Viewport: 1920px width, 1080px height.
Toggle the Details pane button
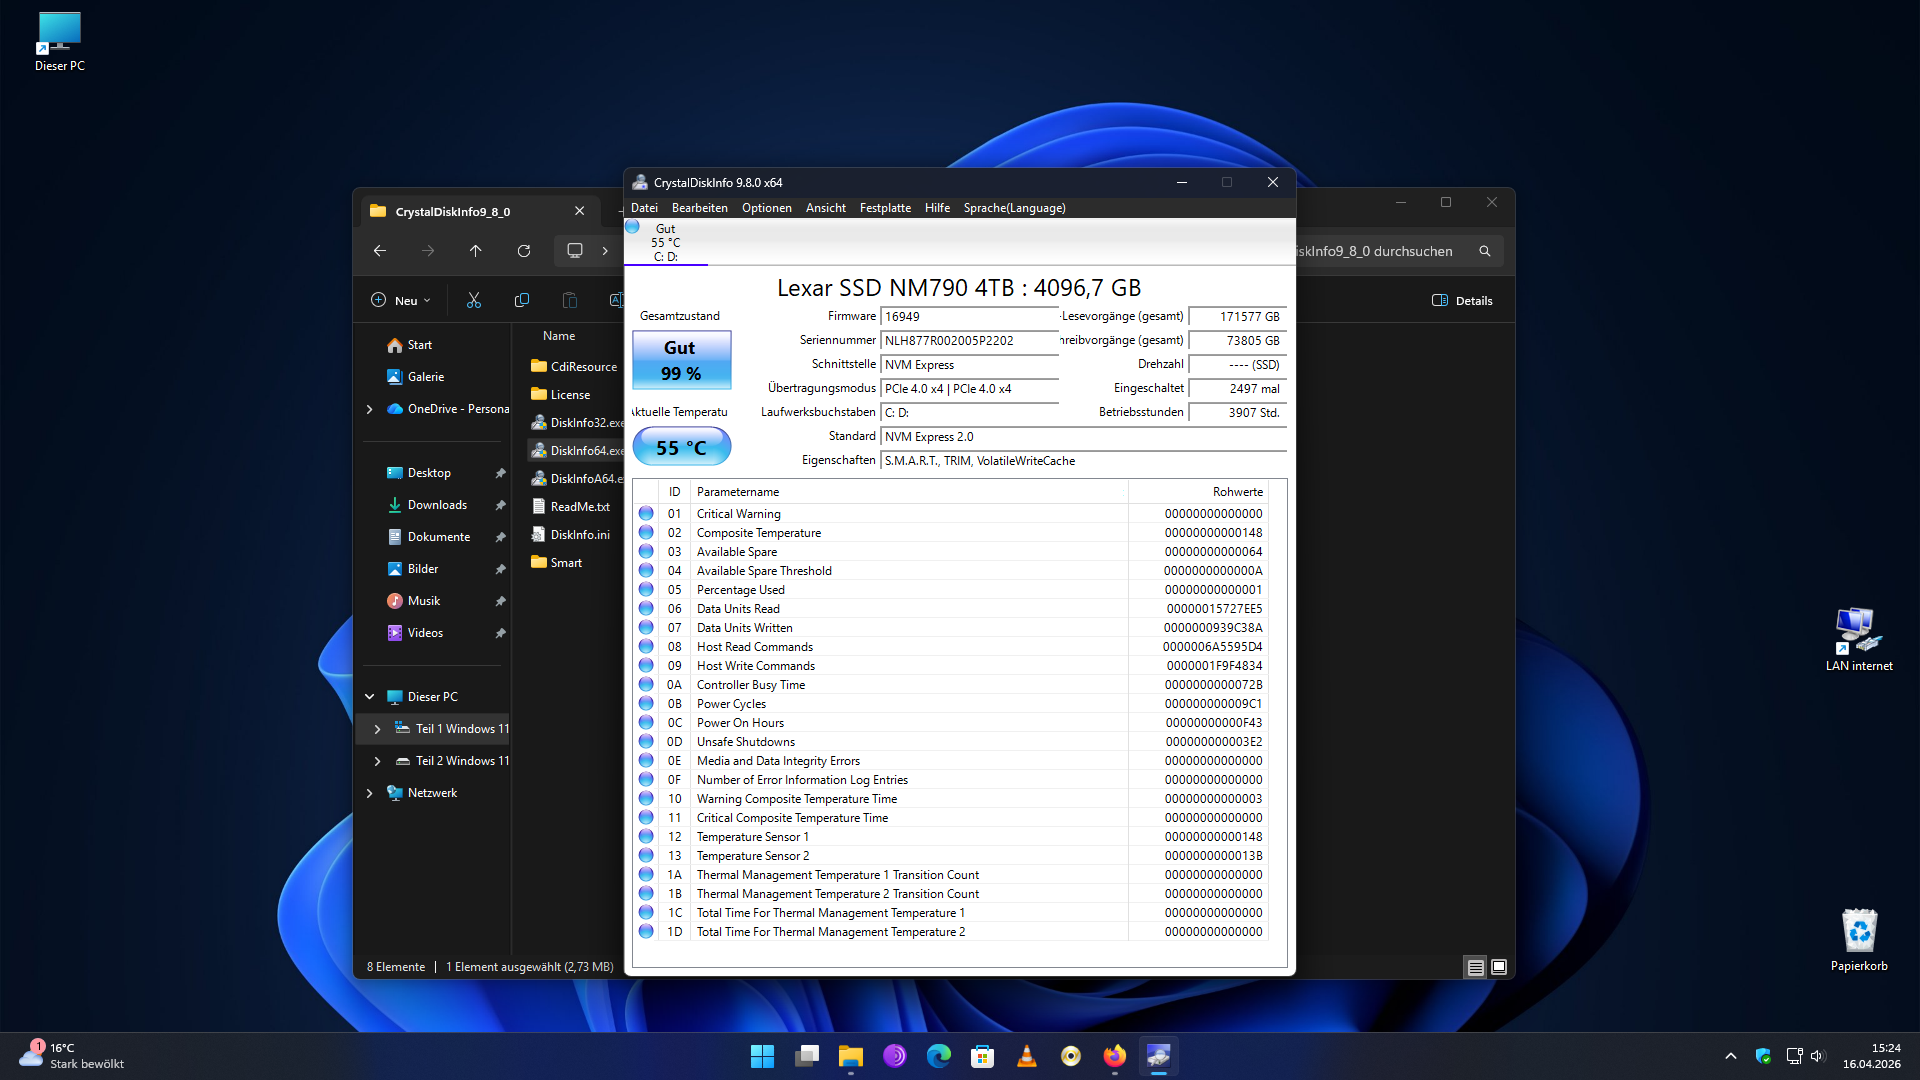pos(1462,300)
